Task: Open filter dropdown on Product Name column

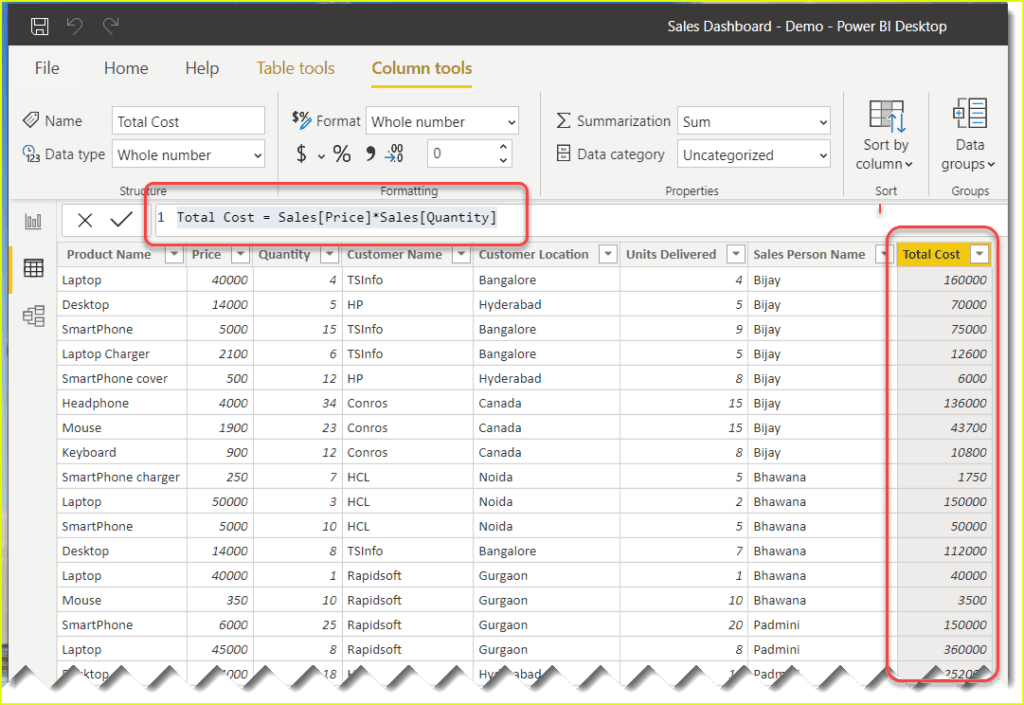Action: click(173, 255)
